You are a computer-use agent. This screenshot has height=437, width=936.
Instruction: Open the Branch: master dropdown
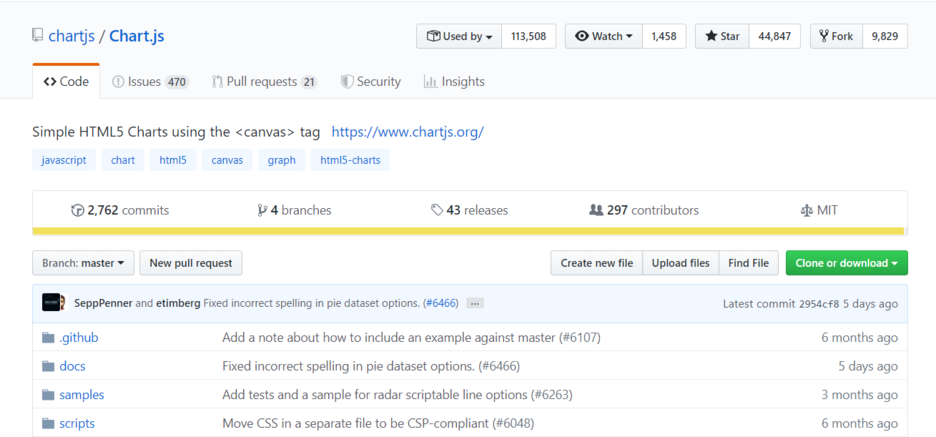coord(84,263)
